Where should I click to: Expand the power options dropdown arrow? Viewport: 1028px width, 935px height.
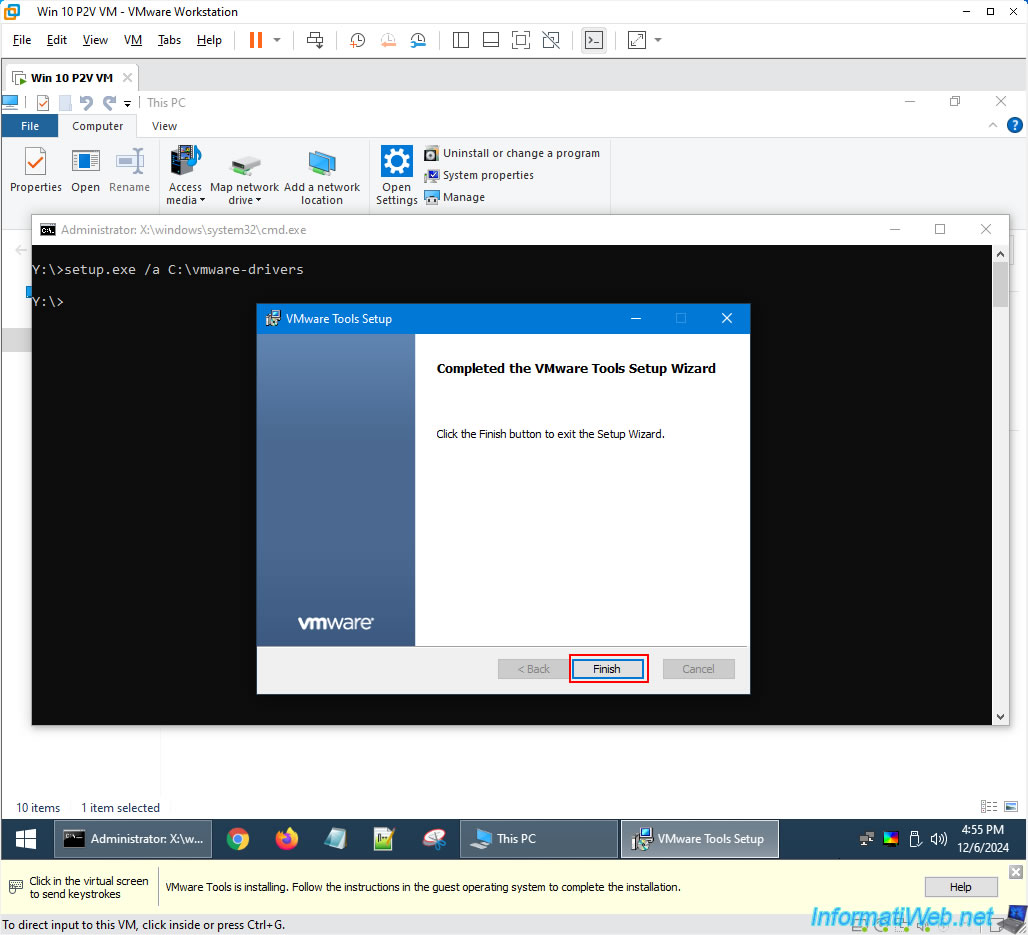coord(277,40)
